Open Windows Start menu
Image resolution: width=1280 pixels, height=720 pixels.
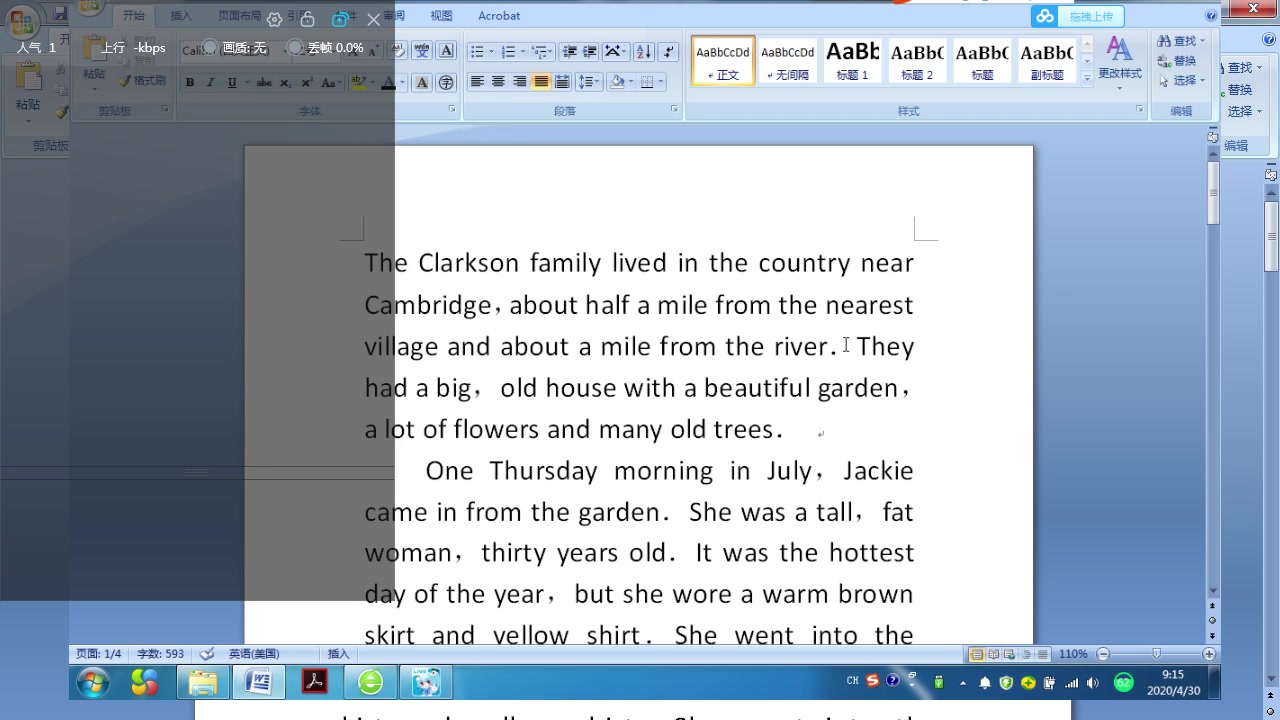point(93,683)
